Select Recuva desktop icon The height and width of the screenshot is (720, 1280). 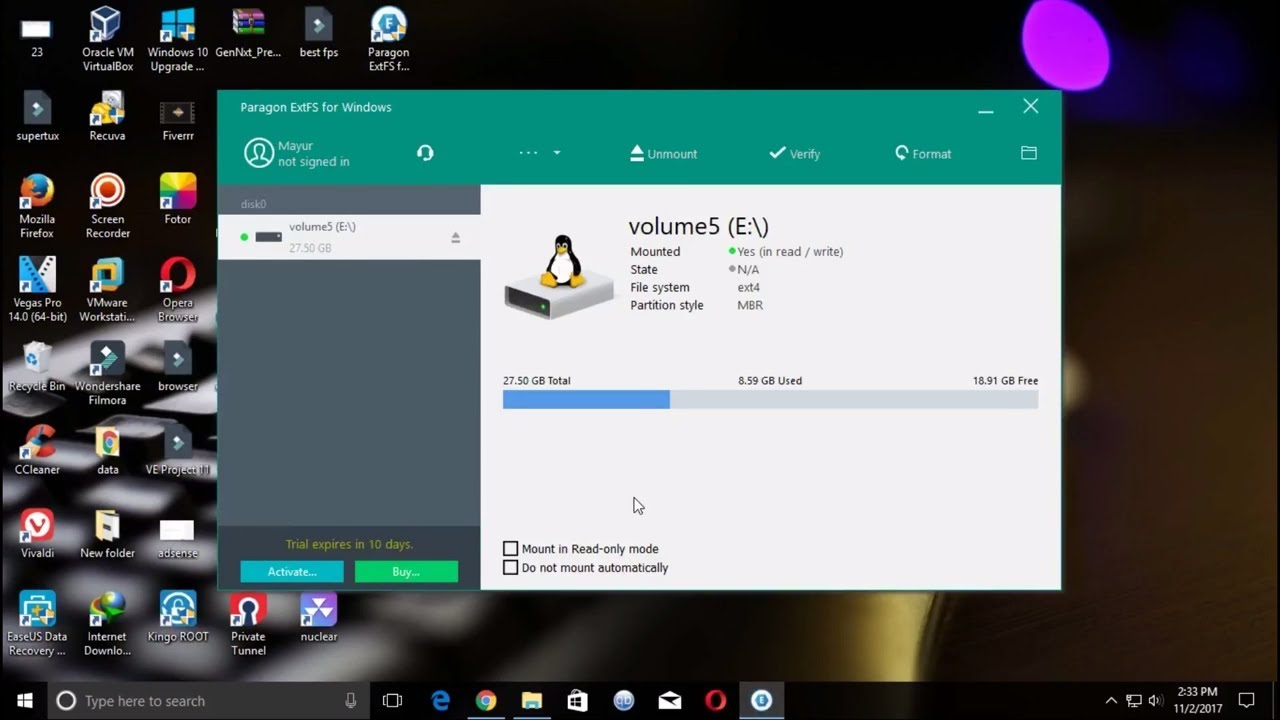coord(107,116)
